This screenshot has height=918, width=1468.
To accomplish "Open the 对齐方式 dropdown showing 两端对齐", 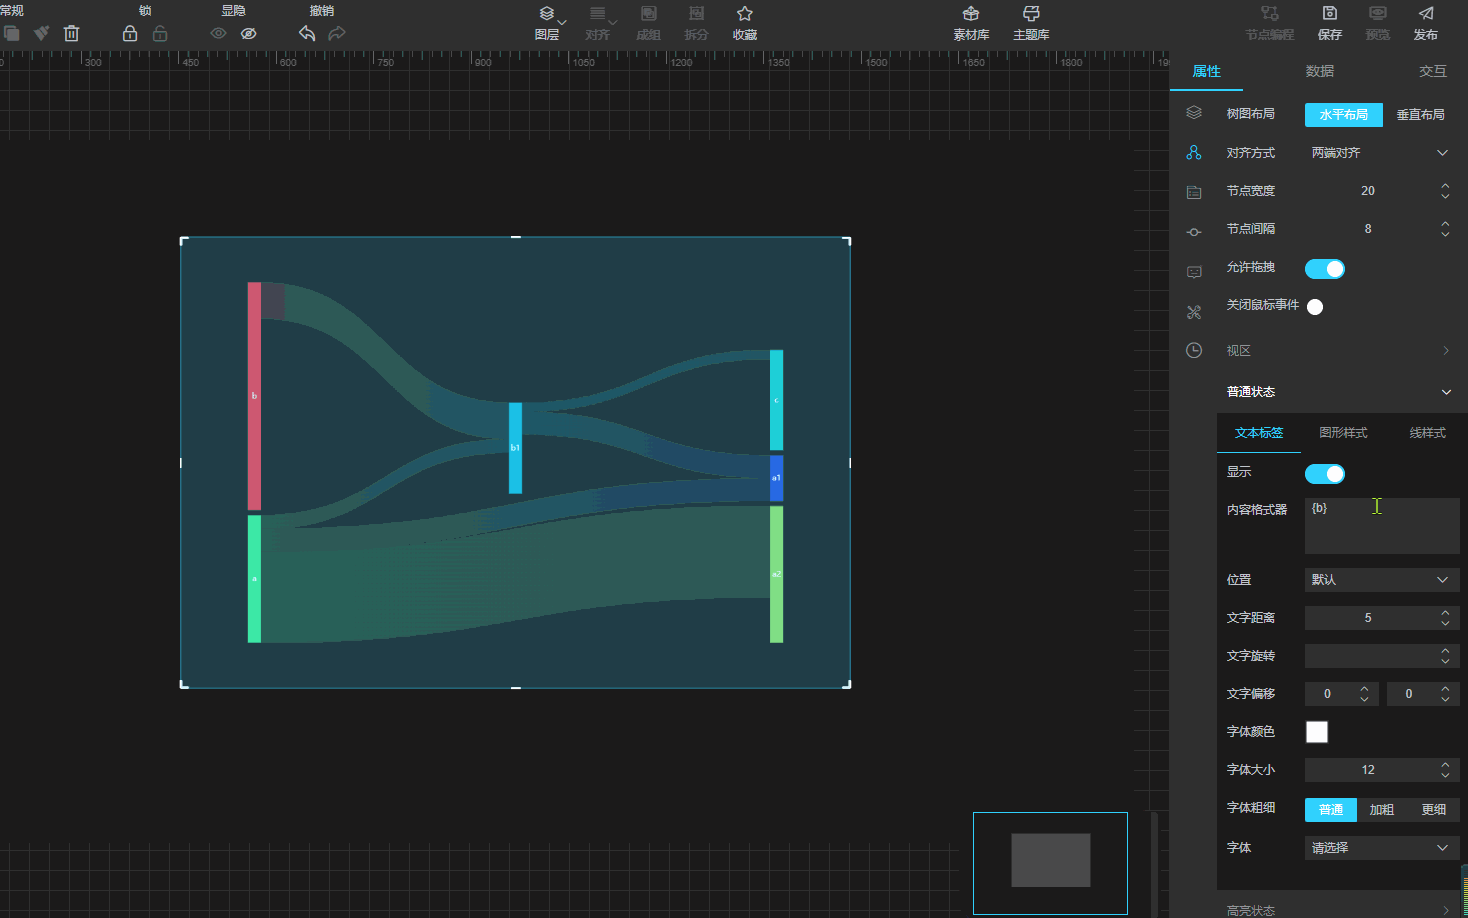I will tap(1381, 153).
